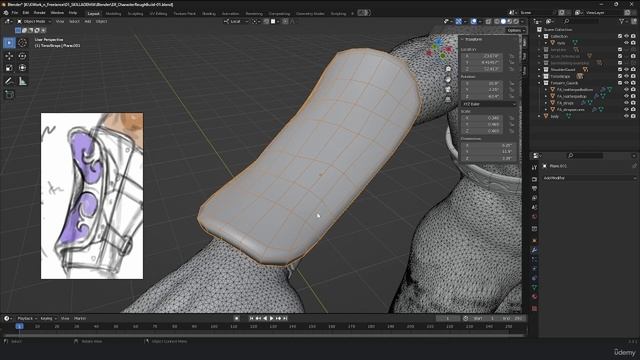Hide the body object with eye icon

[627, 116]
